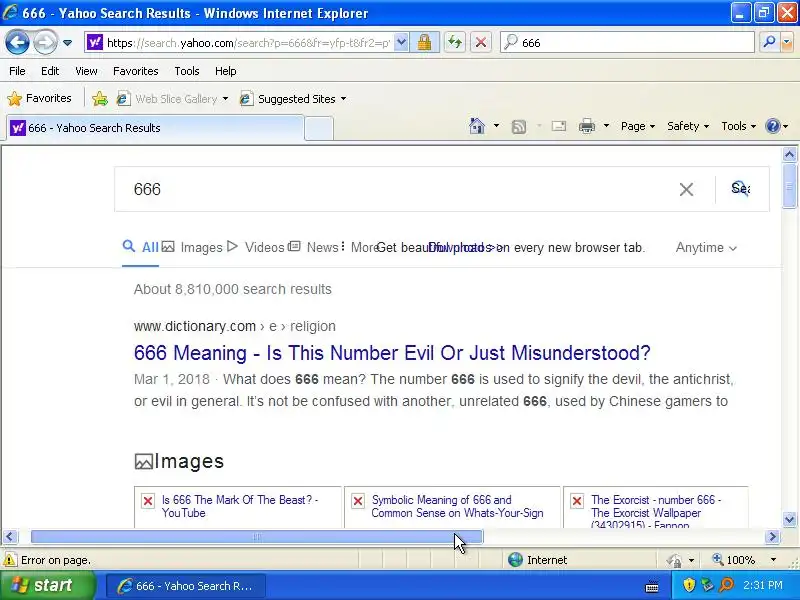Click the horizontal scrollbar thumb

click(257, 537)
